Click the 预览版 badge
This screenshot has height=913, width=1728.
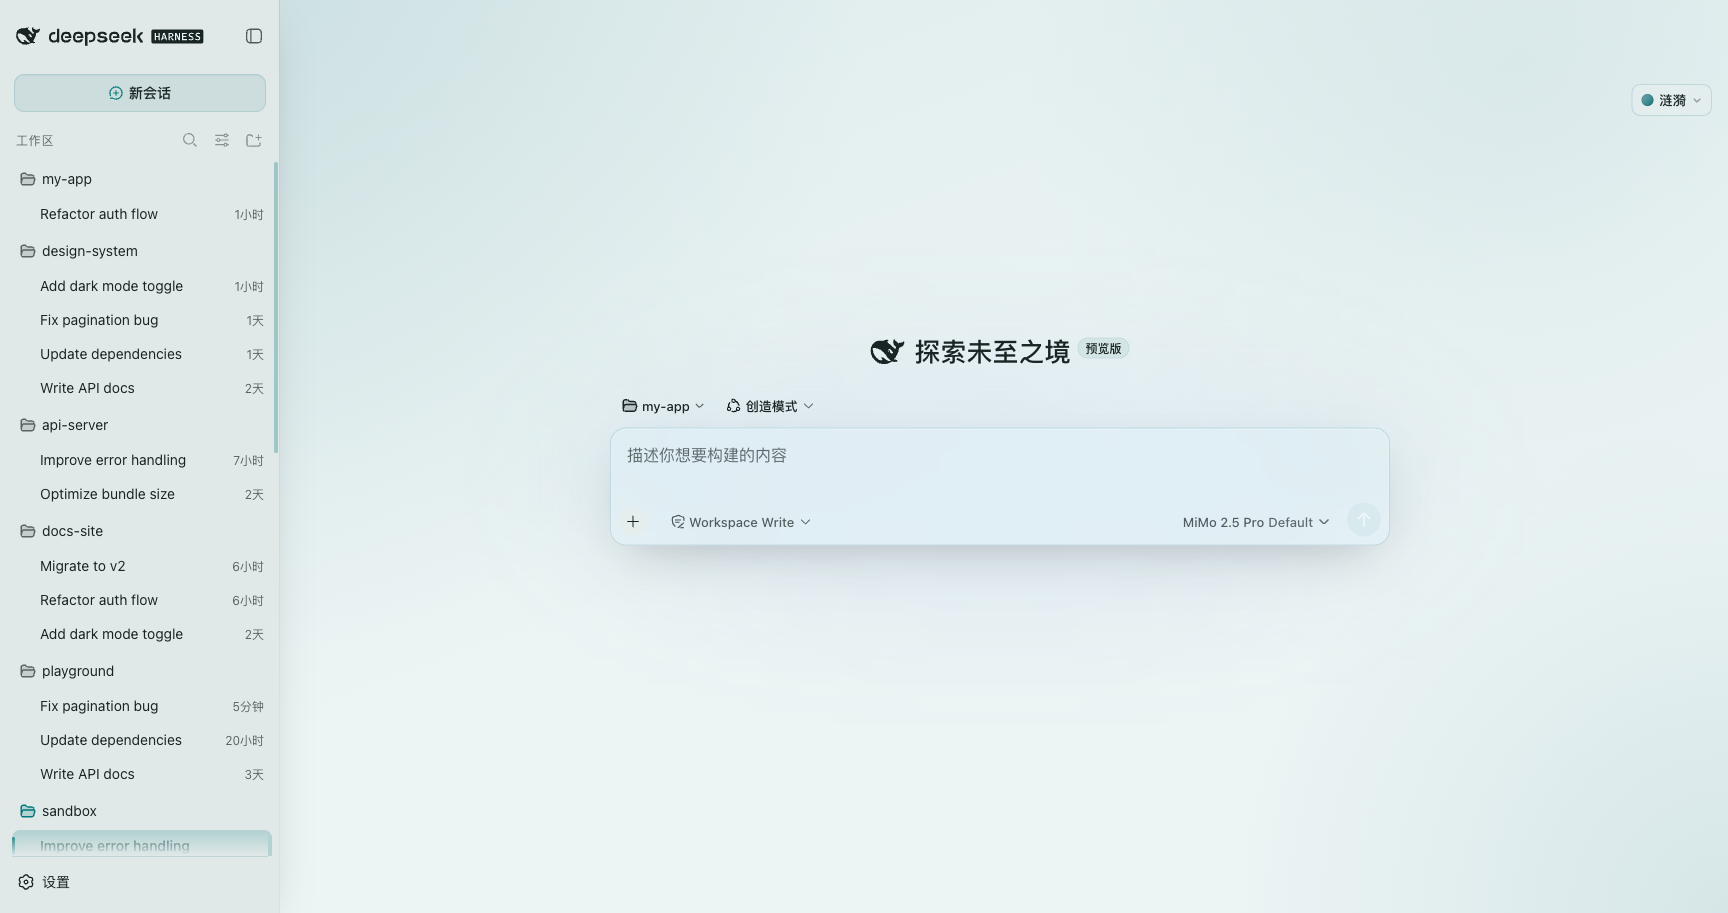(x=1103, y=349)
